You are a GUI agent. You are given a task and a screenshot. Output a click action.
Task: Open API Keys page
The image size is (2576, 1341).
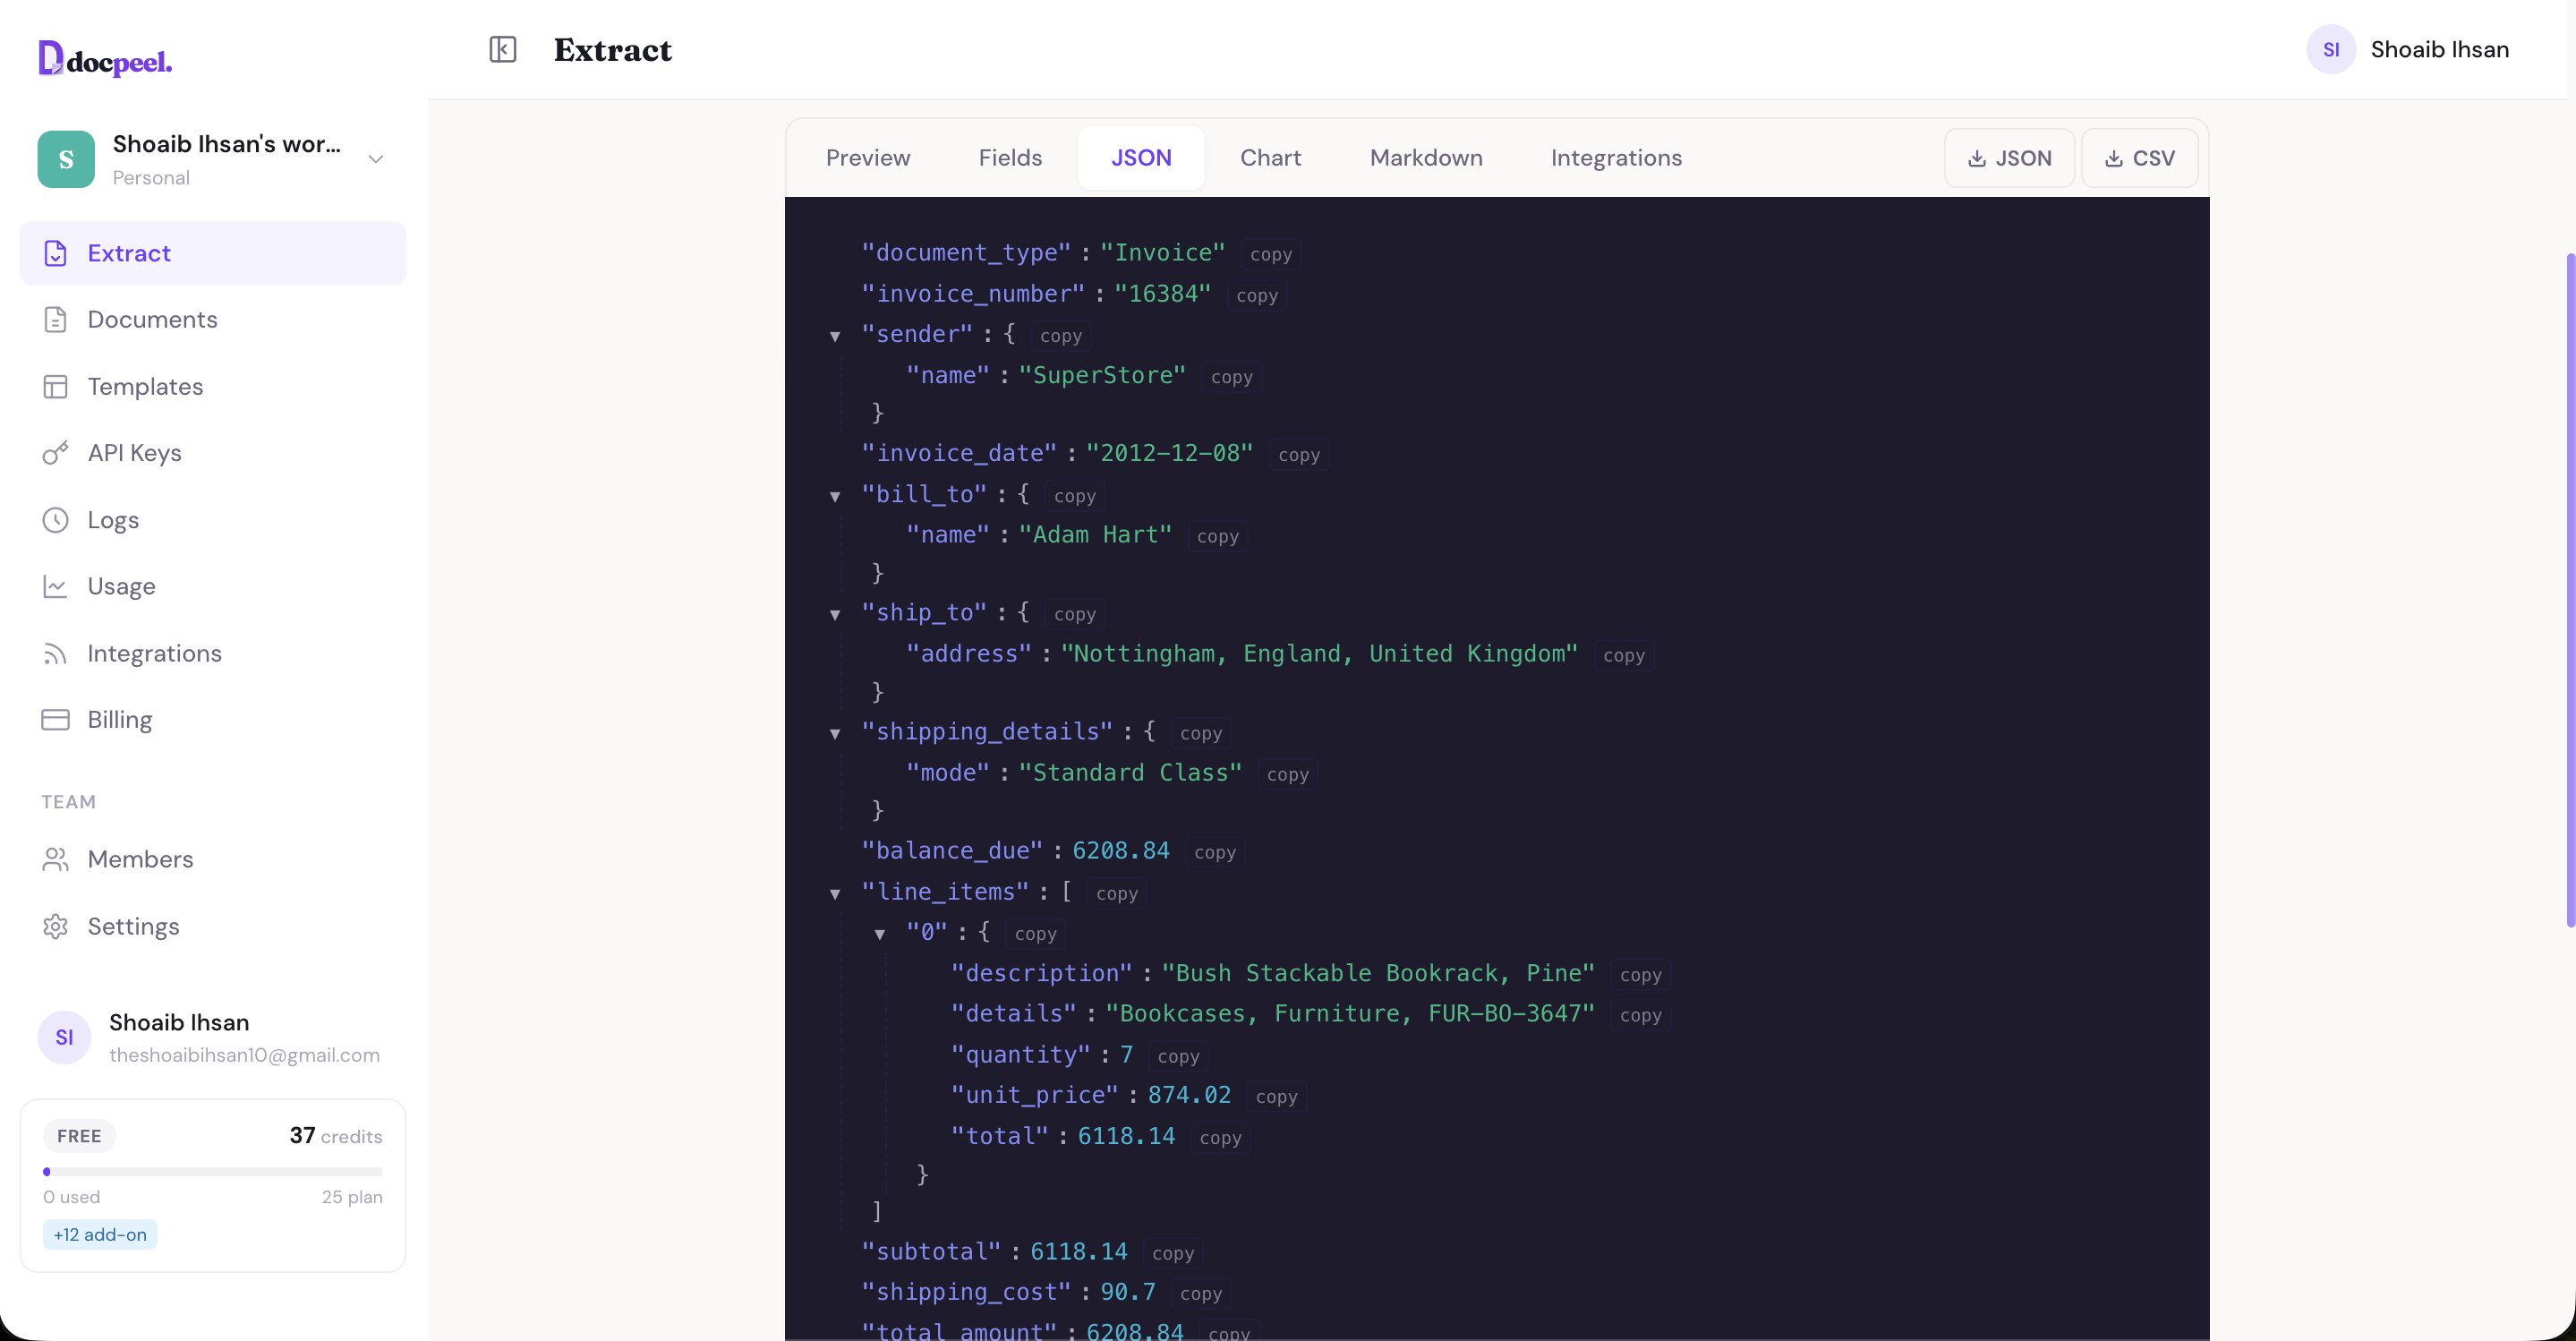pos(213,453)
